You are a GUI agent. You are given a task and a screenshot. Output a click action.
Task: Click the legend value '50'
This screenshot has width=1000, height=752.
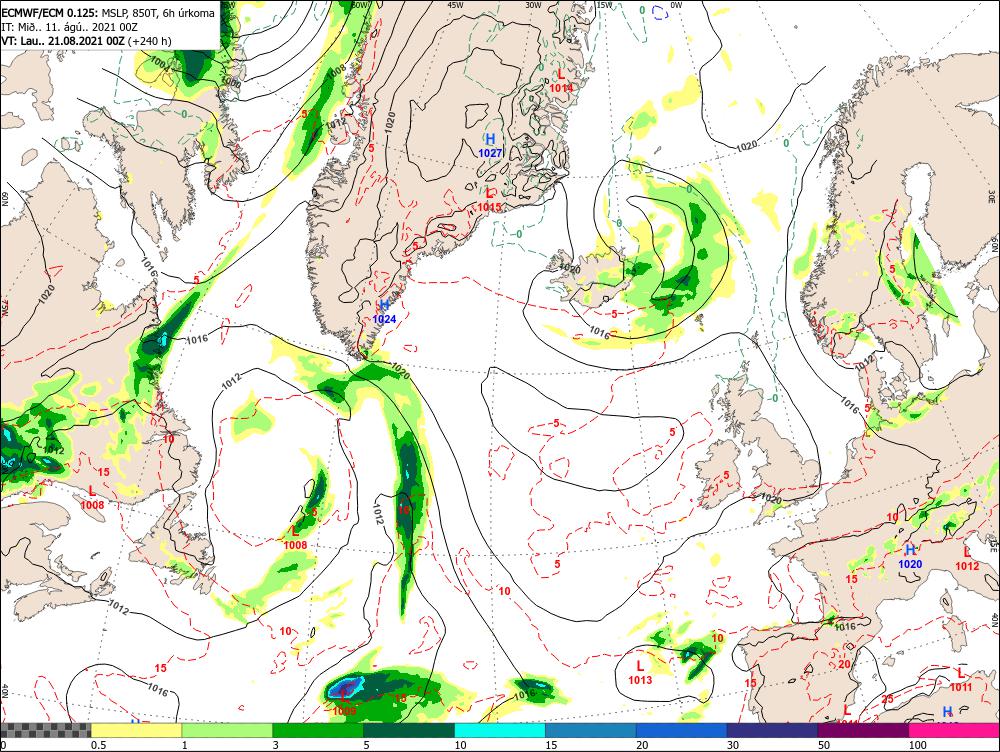pos(824,745)
